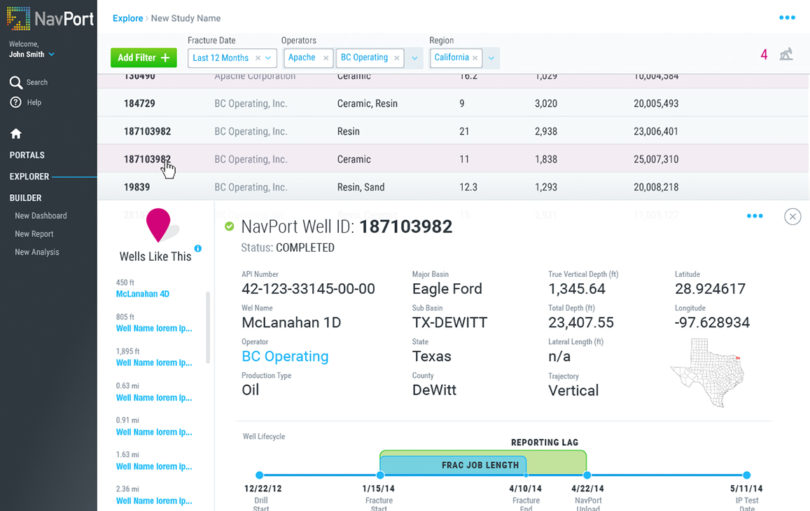Viewport: 810px width, 511px height.
Task: Open the Builder menu item
Action: pos(25,198)
